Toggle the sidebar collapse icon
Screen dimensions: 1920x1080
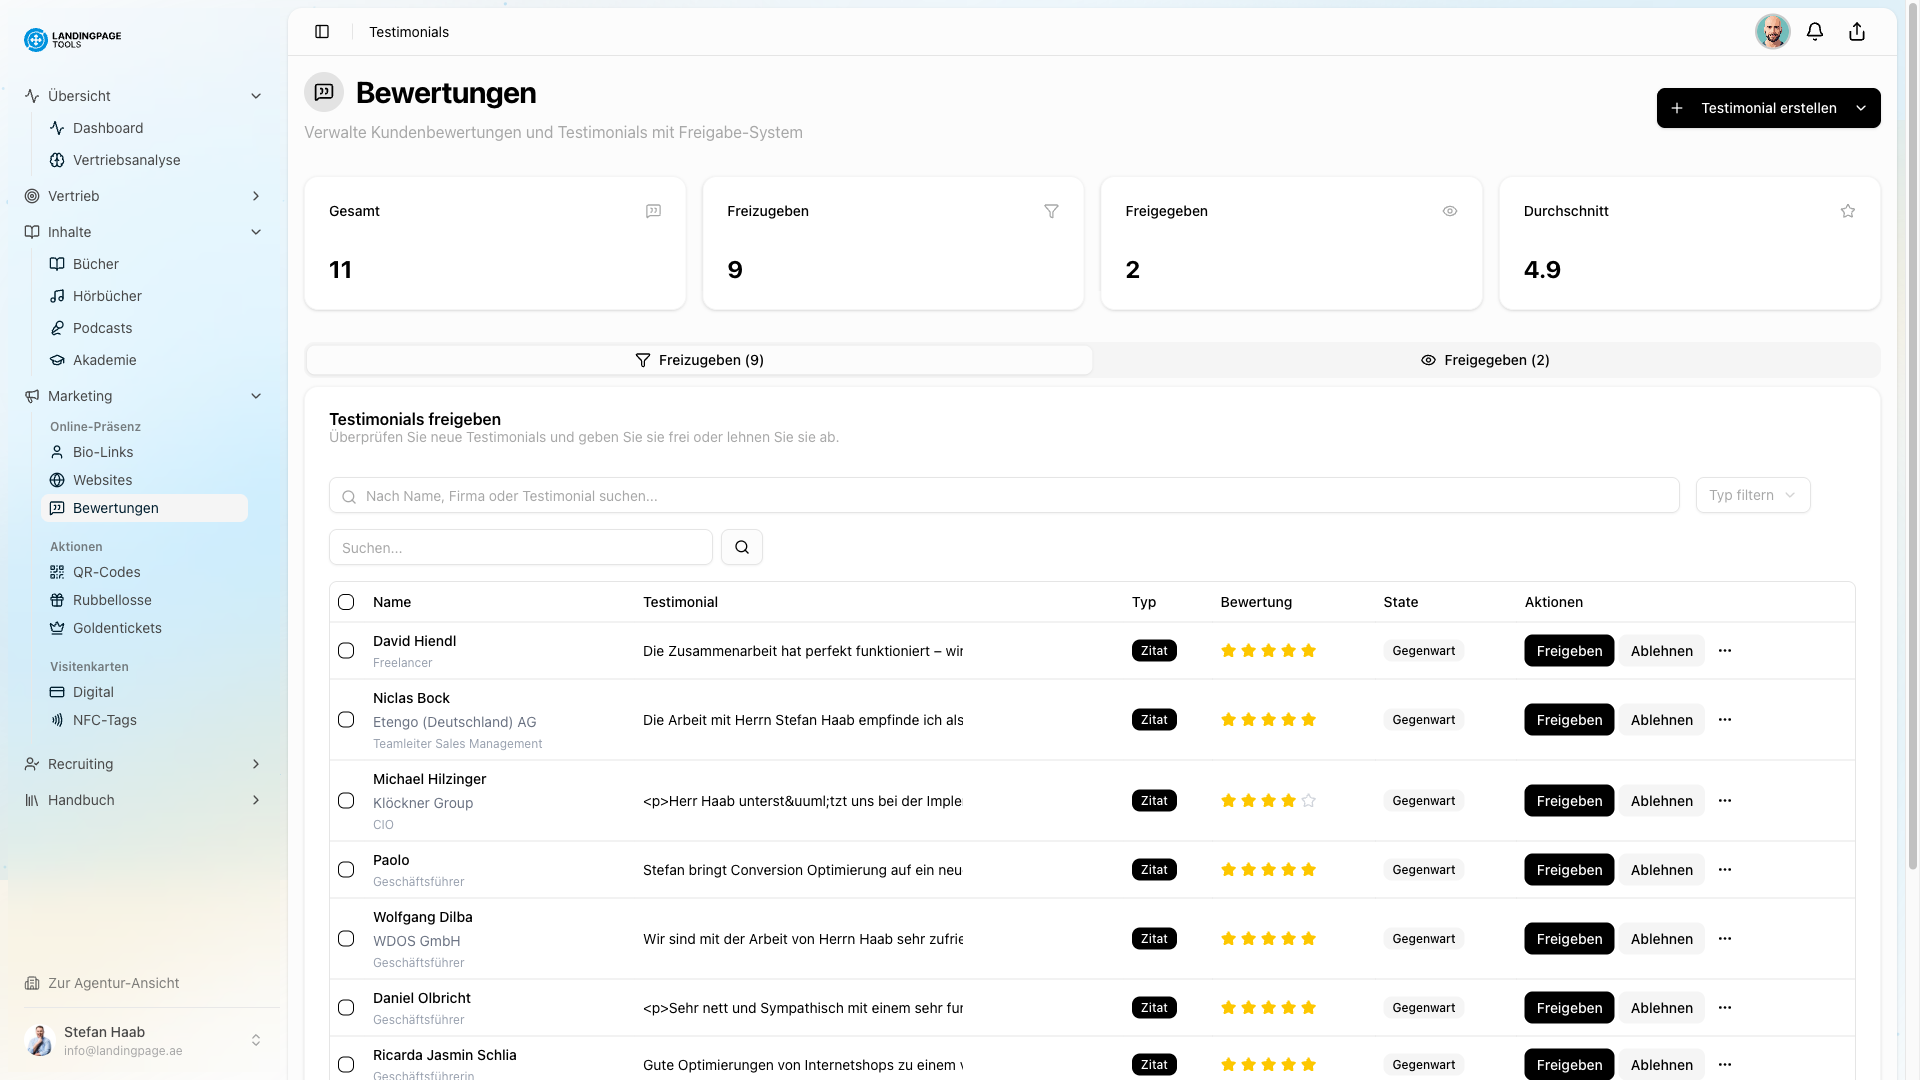pos(322,31)
